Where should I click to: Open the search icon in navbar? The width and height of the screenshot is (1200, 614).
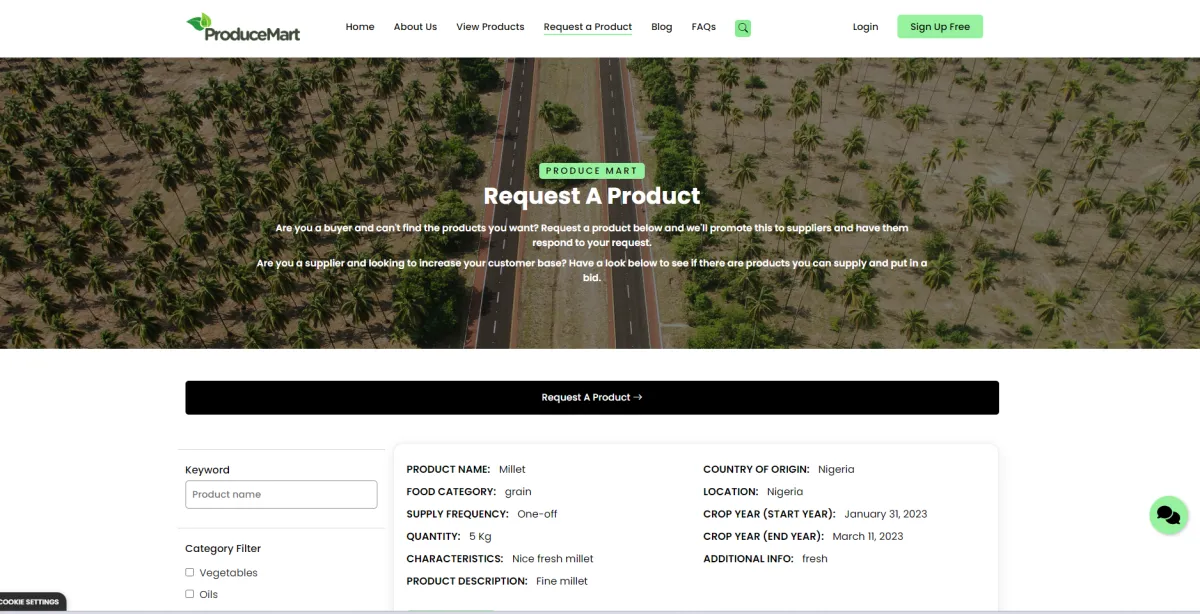[x=742, y=28]
